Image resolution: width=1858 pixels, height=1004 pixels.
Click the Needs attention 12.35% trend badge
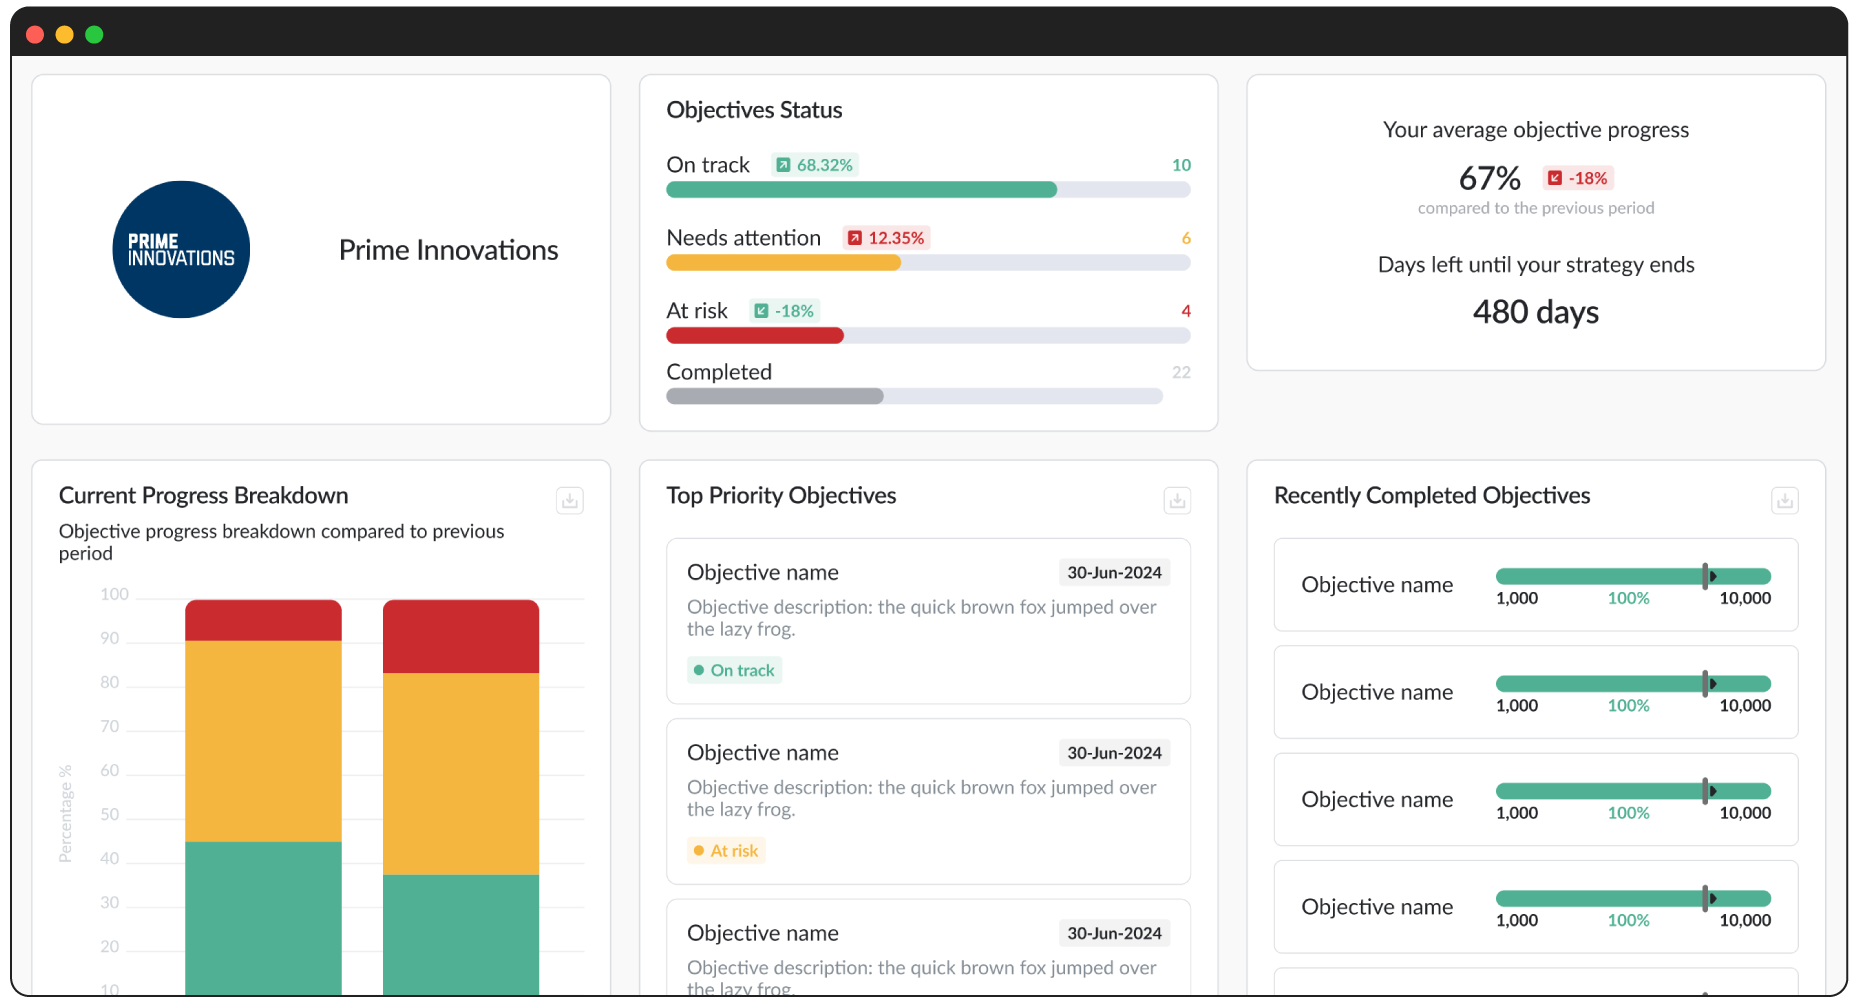[x=886, y=238]
